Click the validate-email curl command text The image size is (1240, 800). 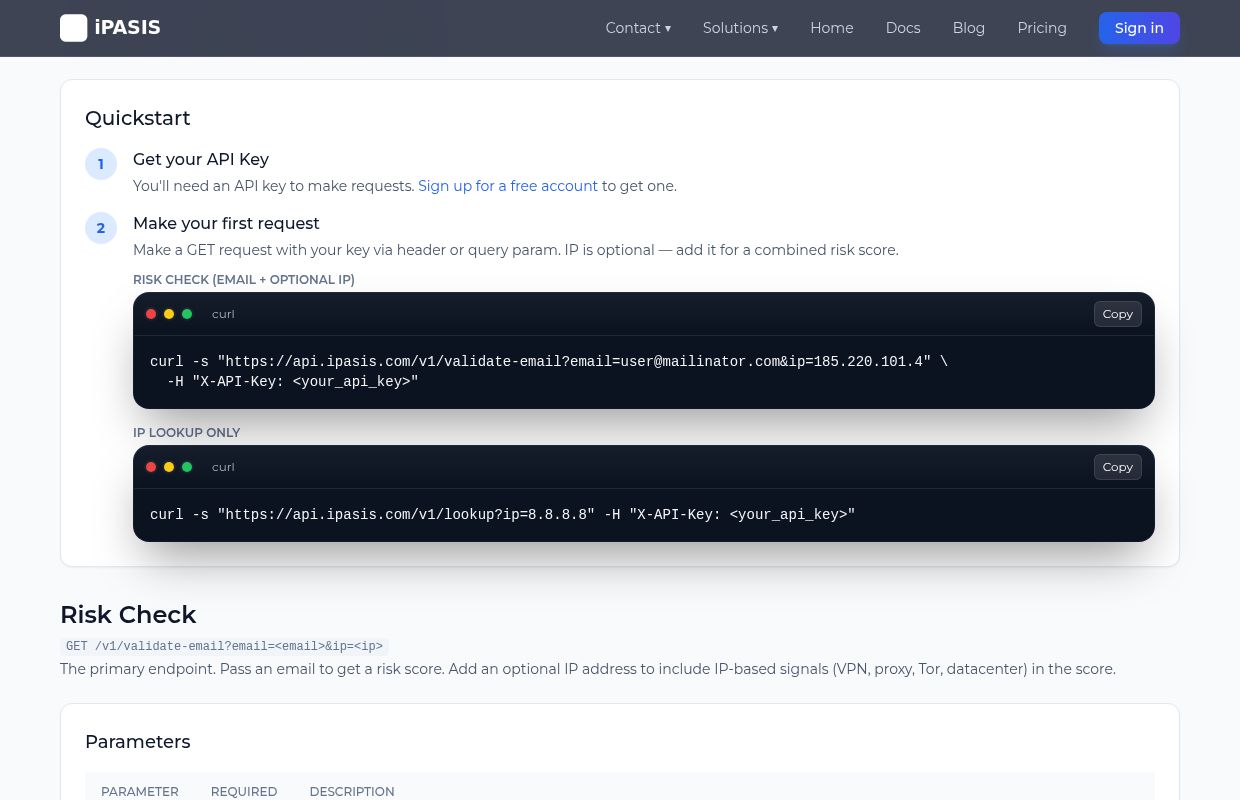549,361
